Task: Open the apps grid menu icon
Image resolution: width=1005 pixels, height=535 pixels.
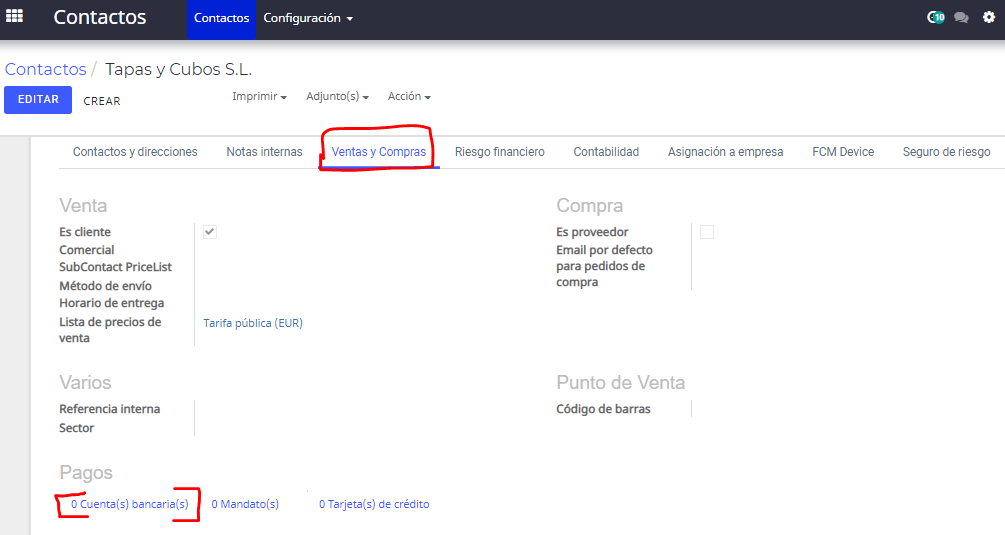Action: coord(14,17)
